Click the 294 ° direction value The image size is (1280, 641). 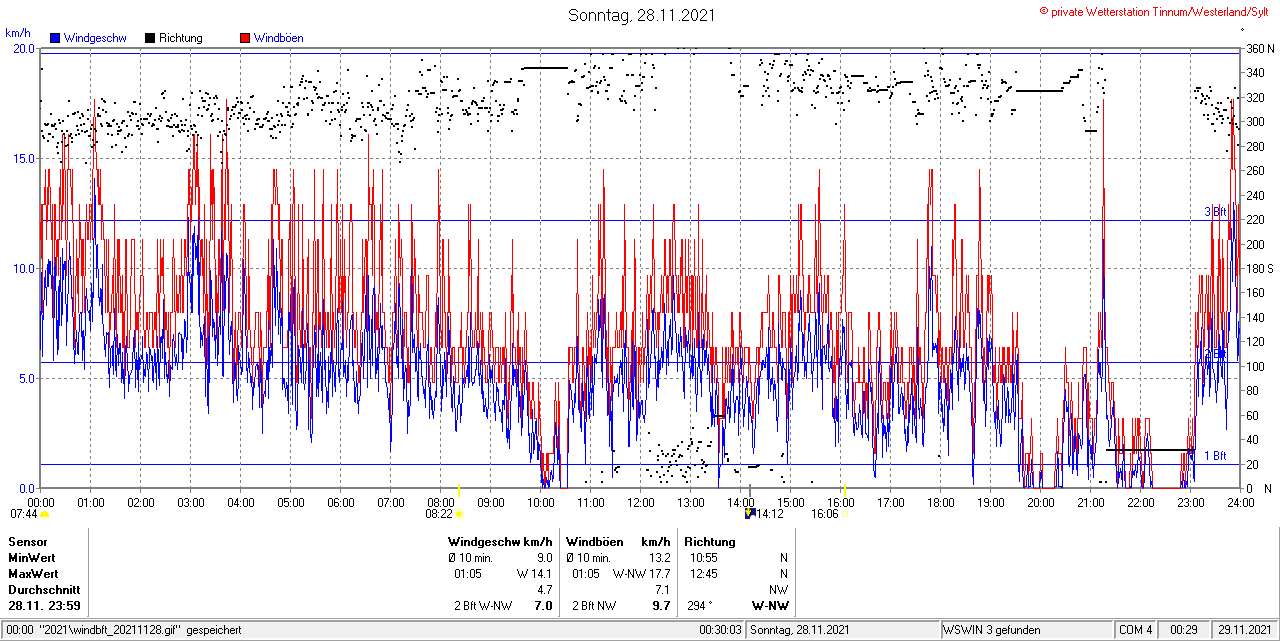pyautogui.click(x=700, y=606)
